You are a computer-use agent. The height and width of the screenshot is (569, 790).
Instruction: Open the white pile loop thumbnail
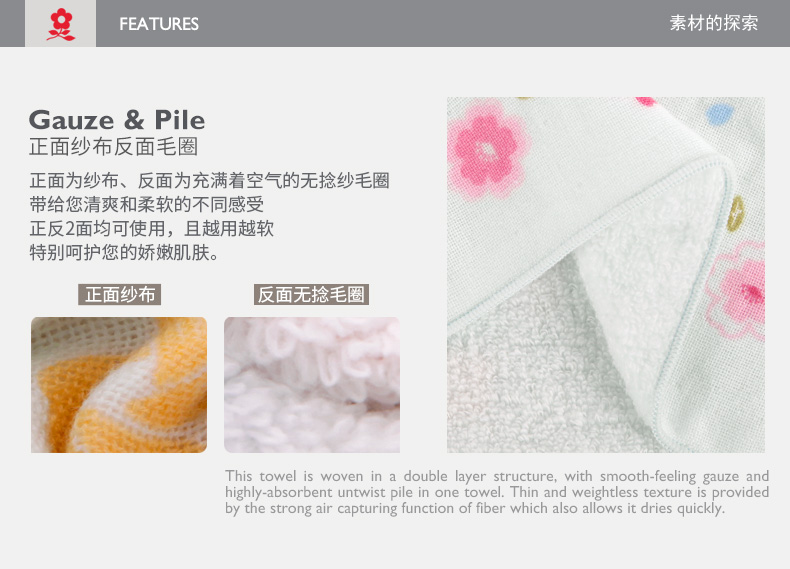pyautogui.click(x=312, y=385)
